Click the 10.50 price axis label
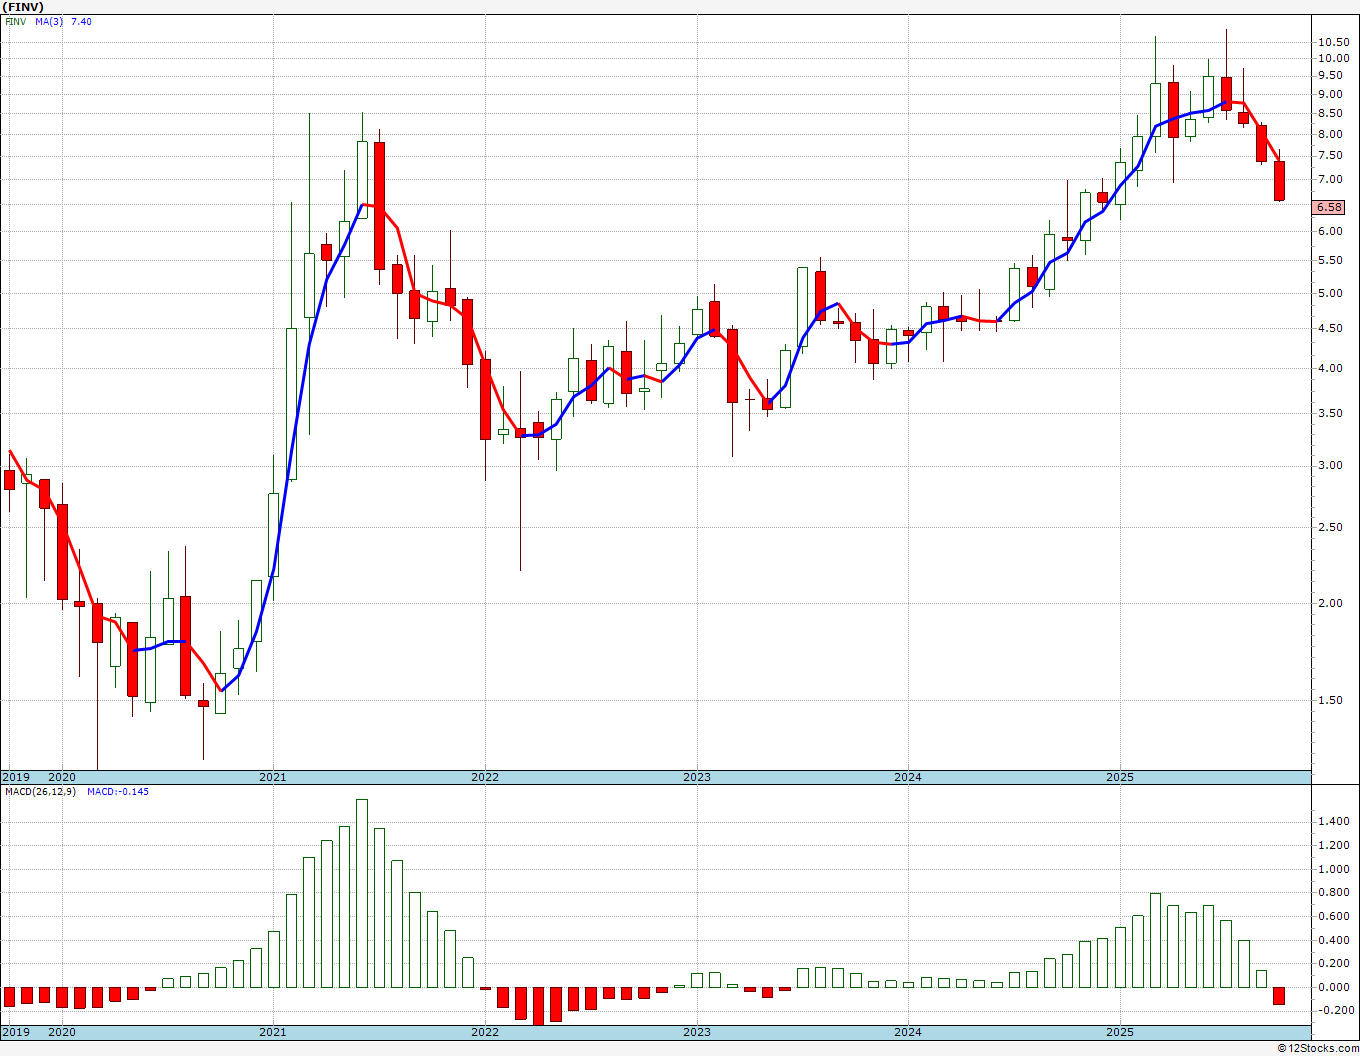Image resolution: width=1360 pixels, height=1056 pixels. coord(1331,42)
